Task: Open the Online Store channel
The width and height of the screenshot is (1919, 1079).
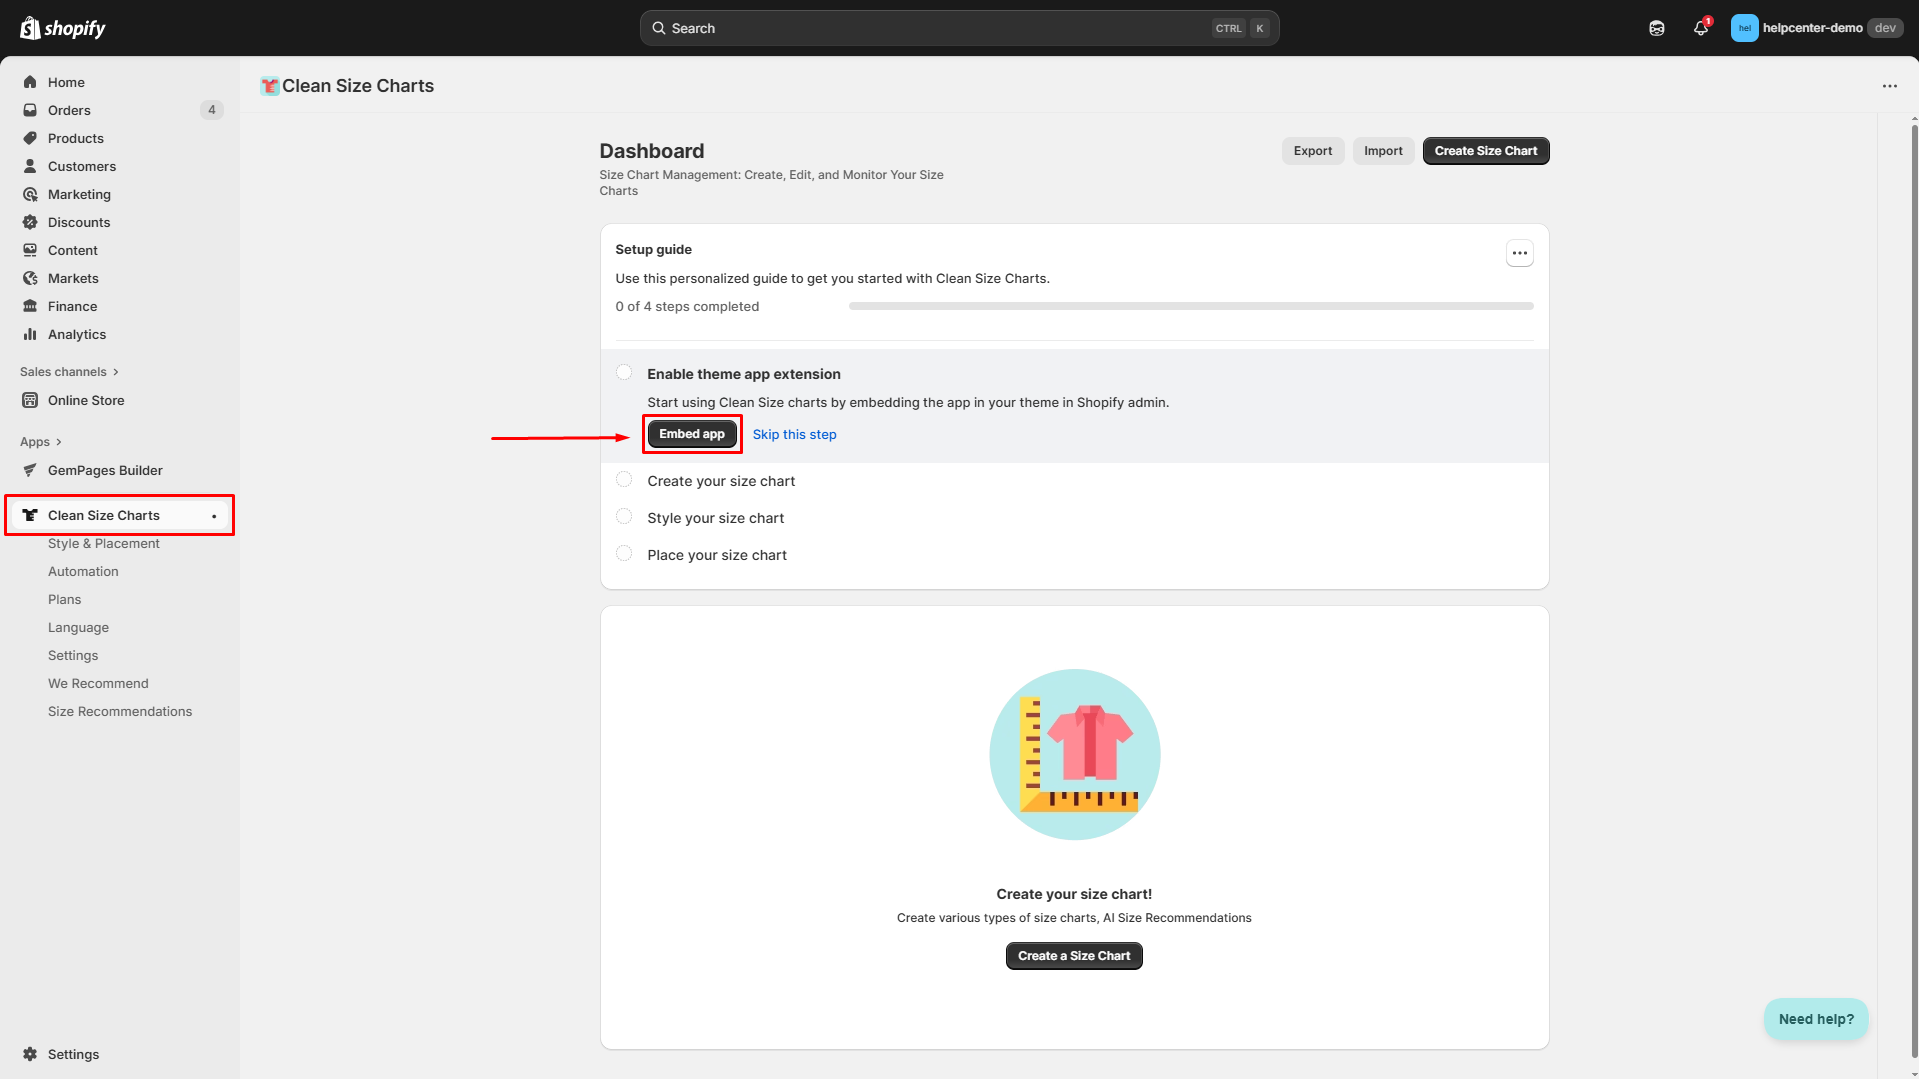Action: pos(86,400)
